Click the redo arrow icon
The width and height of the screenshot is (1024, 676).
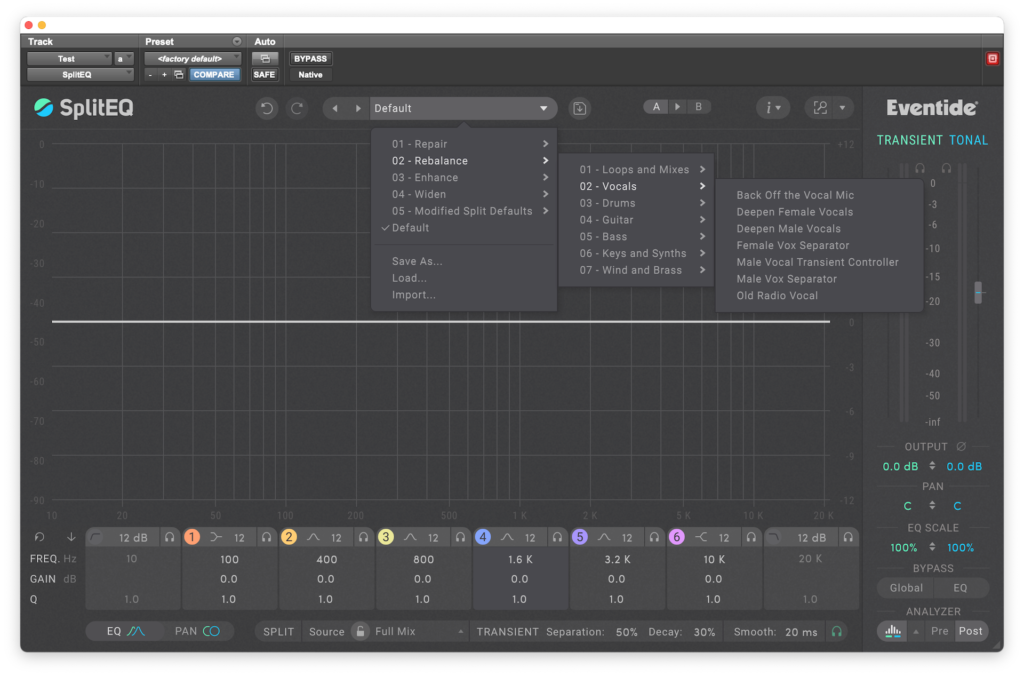297,108
